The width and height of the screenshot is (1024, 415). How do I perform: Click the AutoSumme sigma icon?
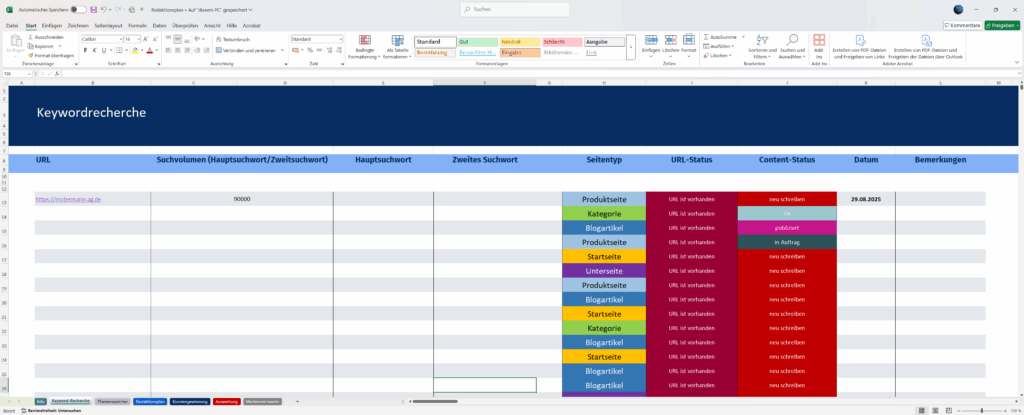pyautogui.click(x=705, y=37)
